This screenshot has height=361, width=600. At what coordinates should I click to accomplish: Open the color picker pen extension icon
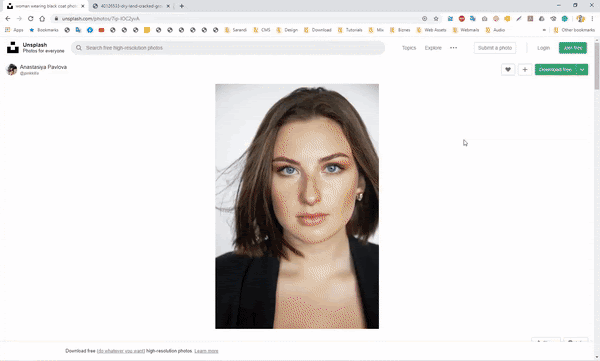(519, 18)
